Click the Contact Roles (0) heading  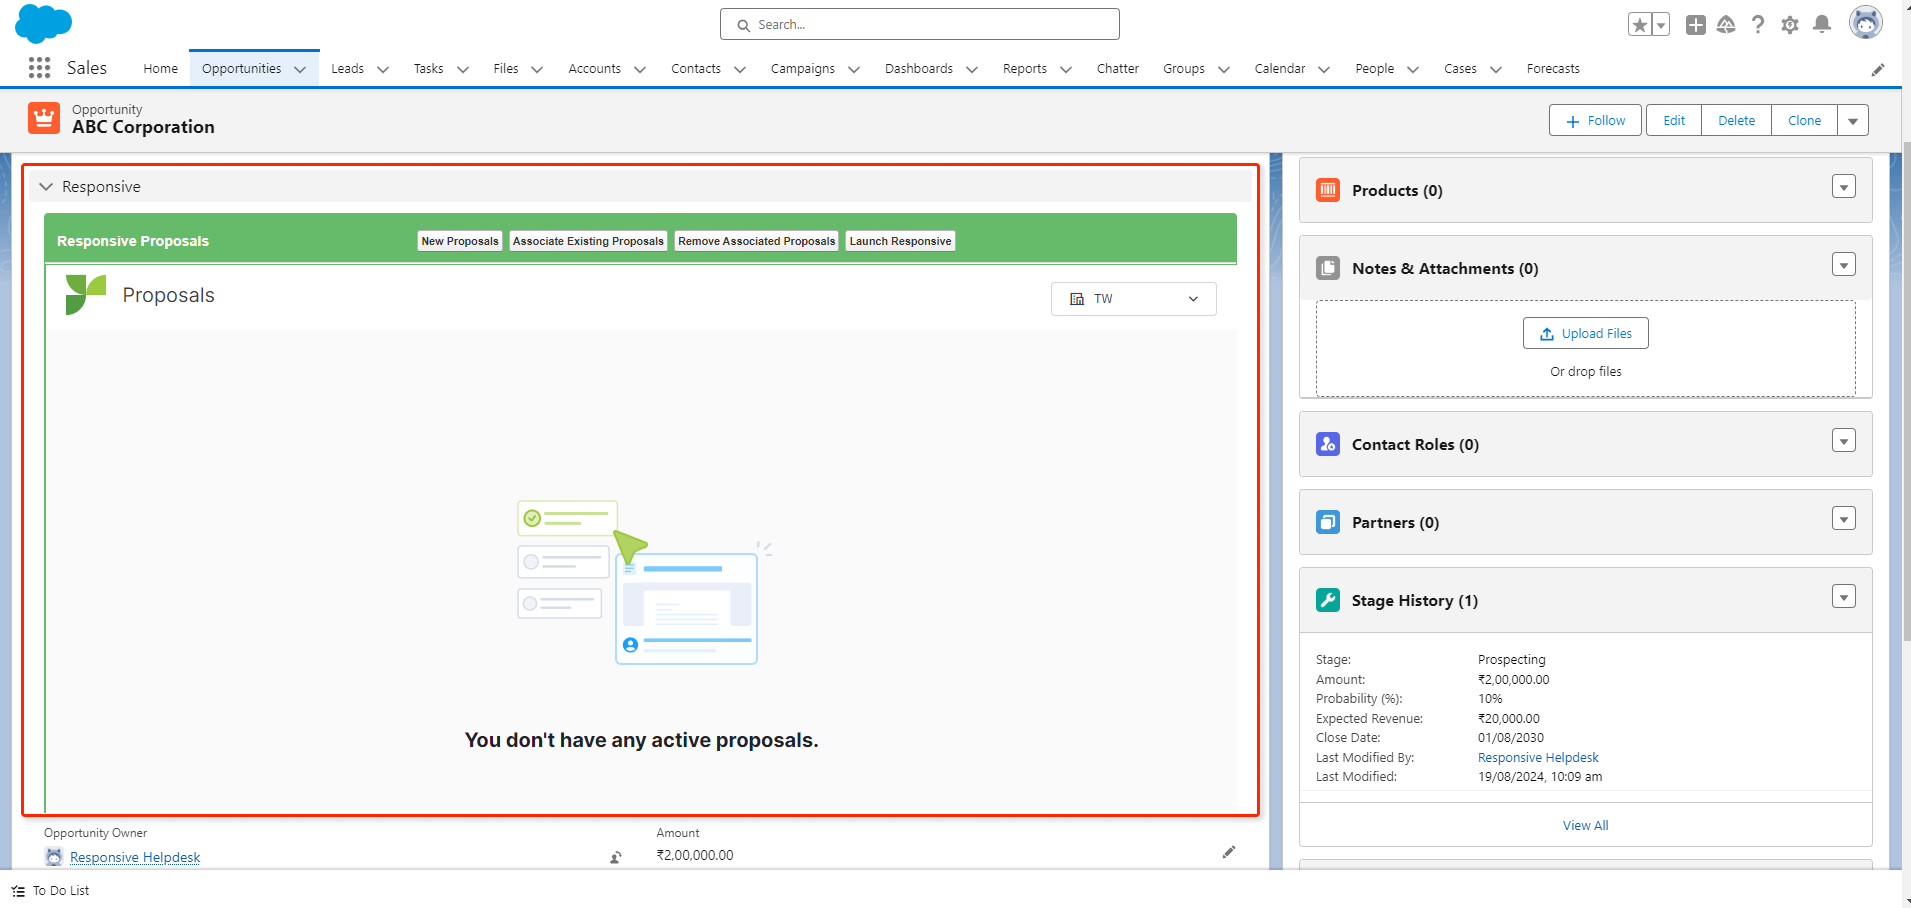pyautogui.click(x=1415, y=444)
